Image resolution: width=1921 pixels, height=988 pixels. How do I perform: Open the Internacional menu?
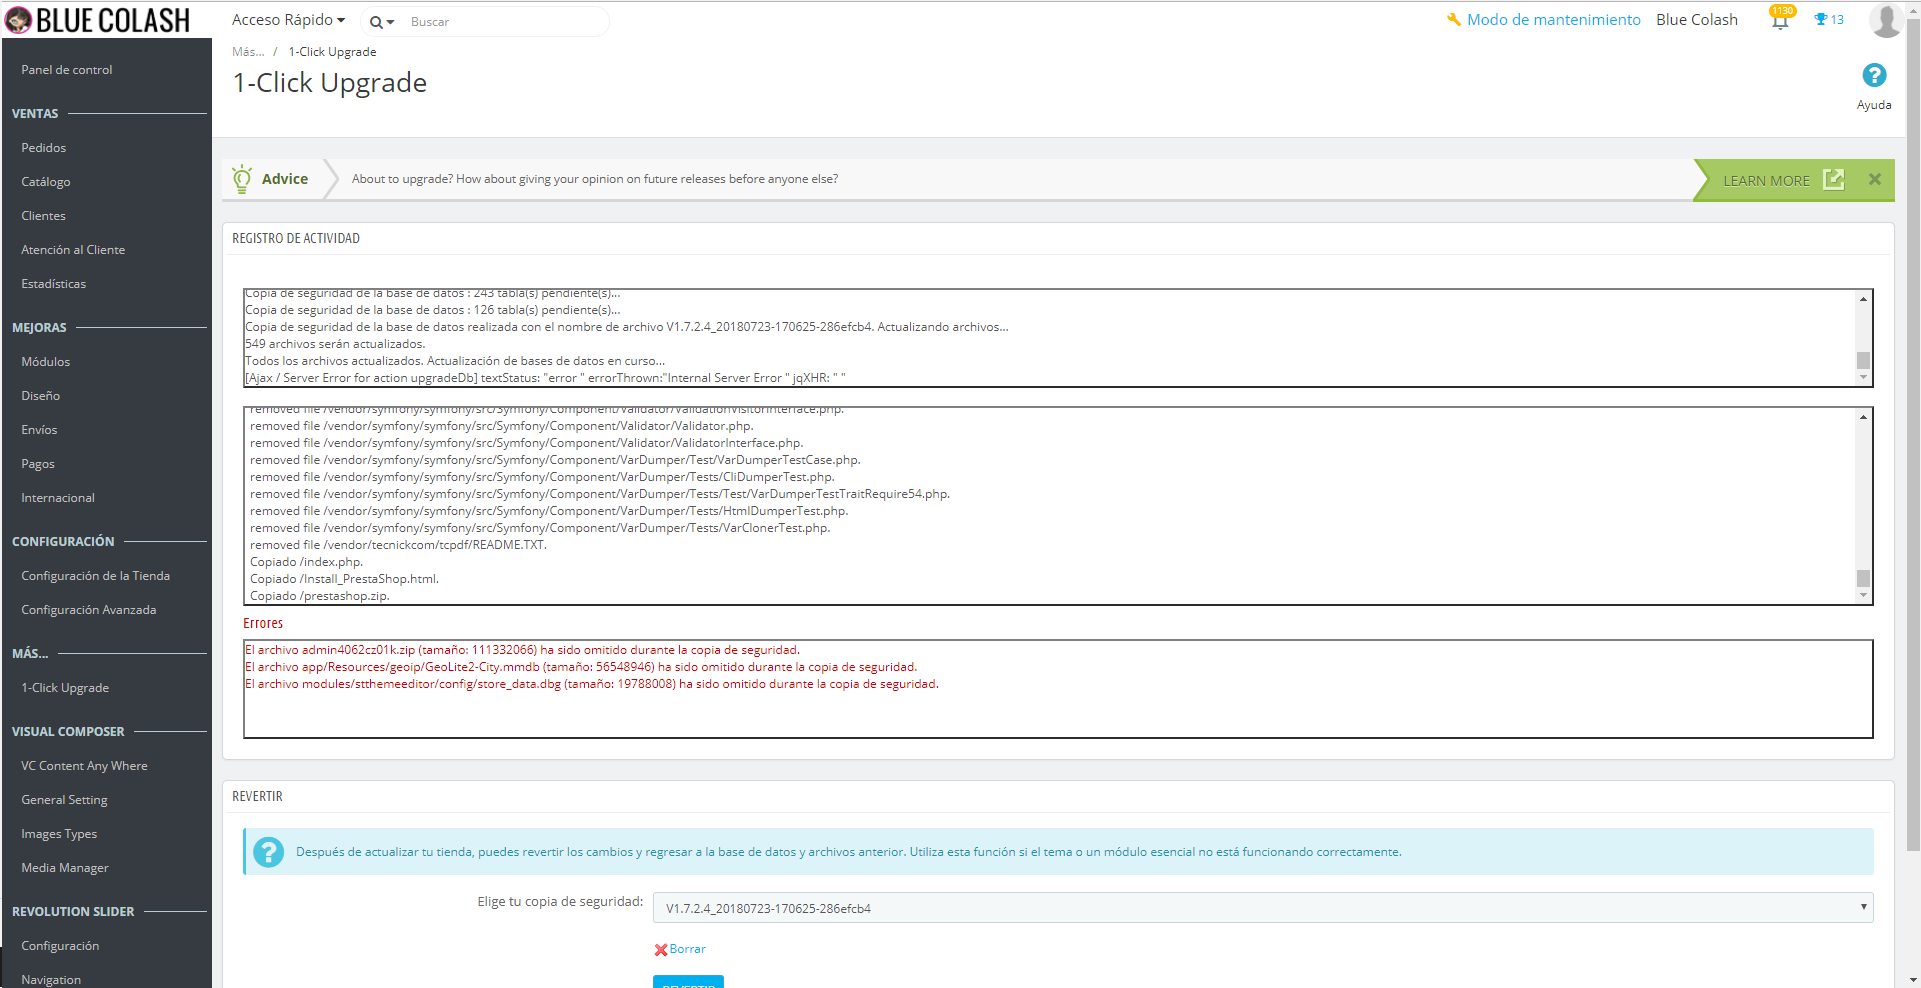pos(58,498)
